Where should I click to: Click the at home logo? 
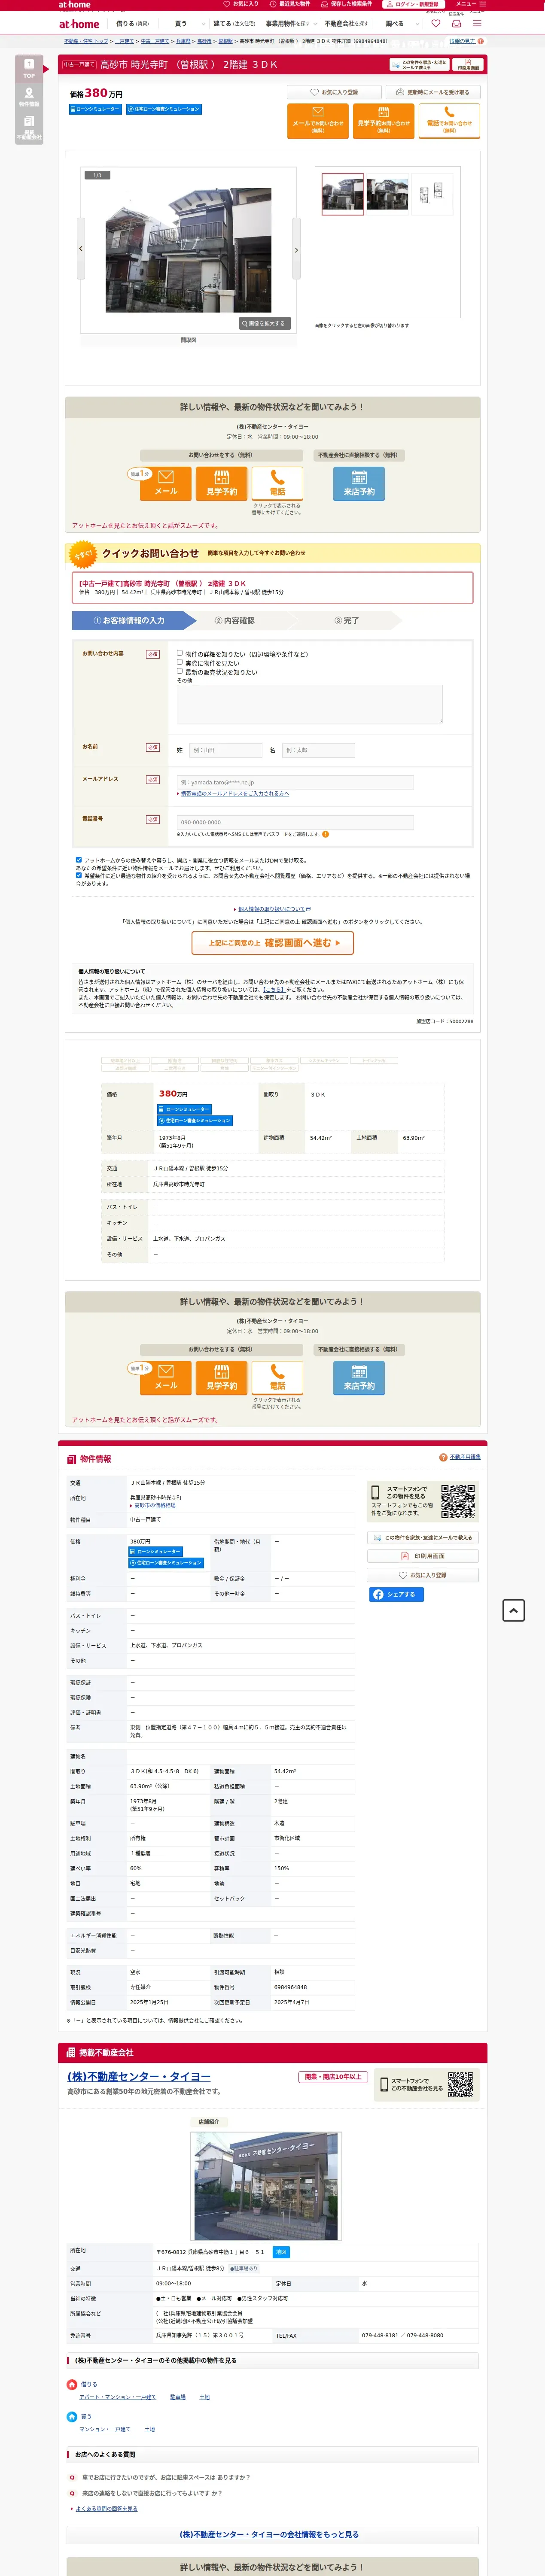(x=79, y=24)
